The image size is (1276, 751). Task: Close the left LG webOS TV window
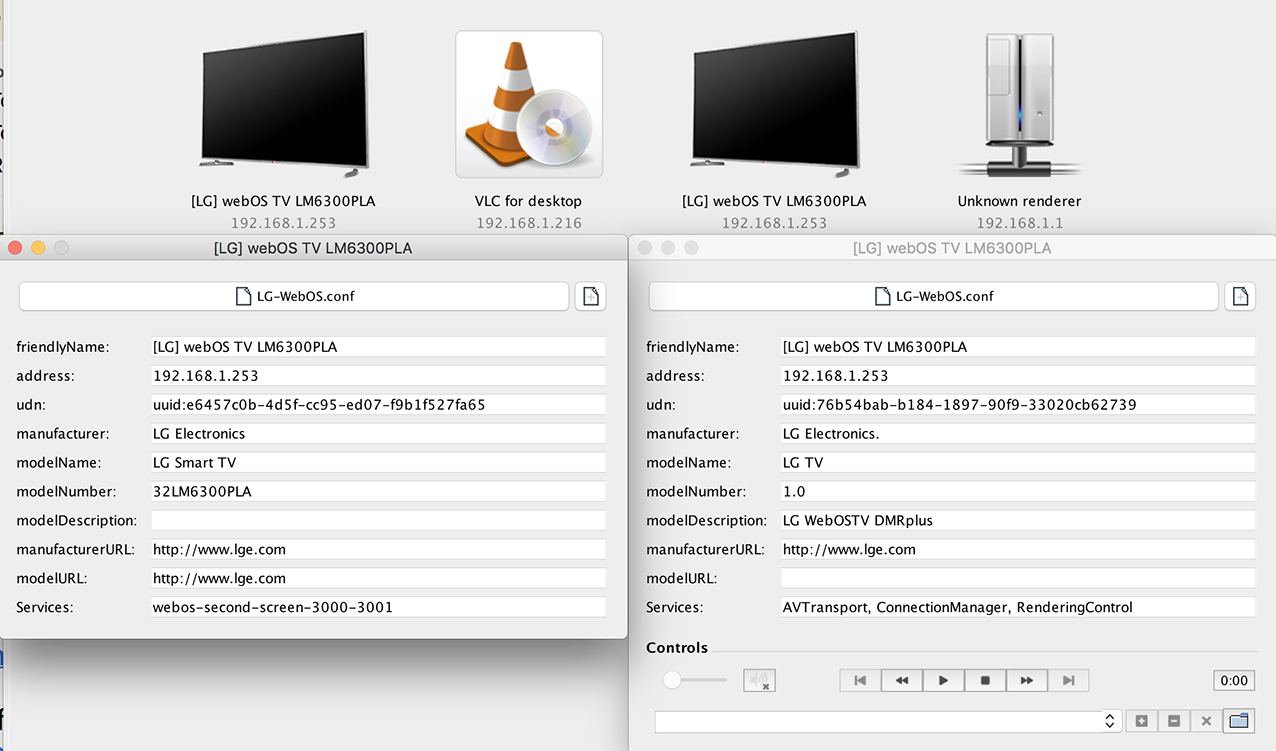coord(15,248)
